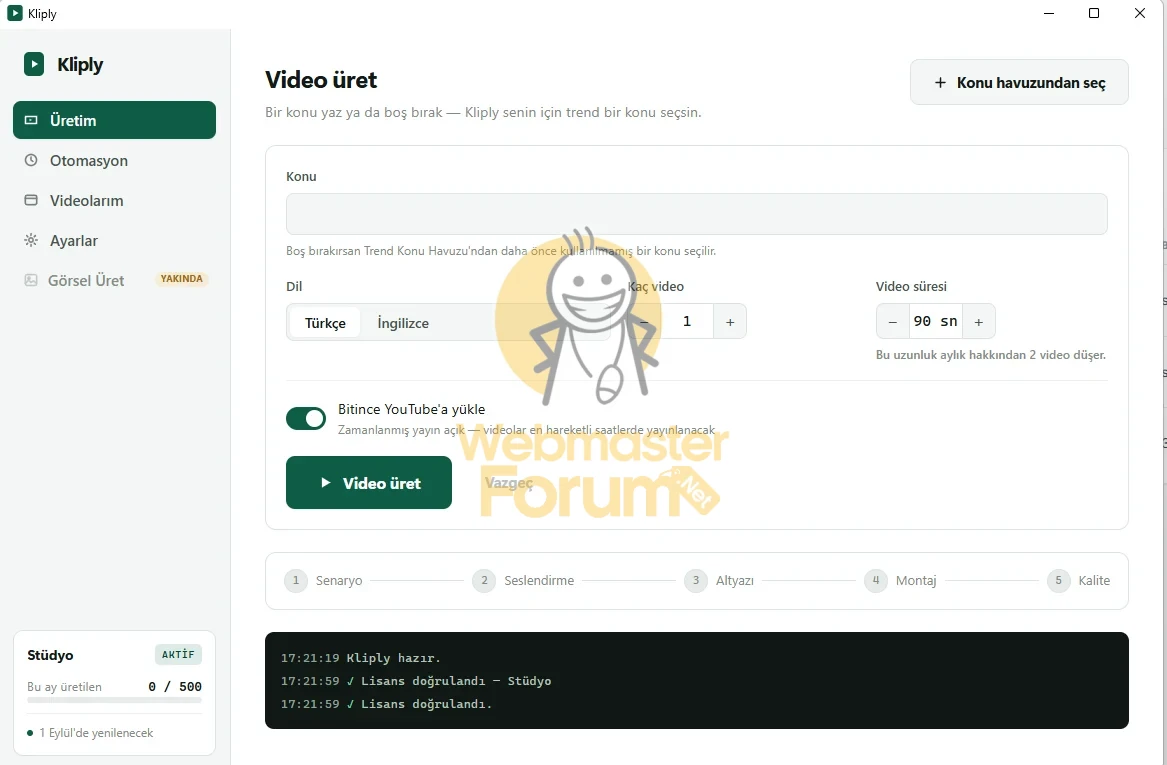
Task: Select Türkçe language option
Action: pyautogui.click(x=325, y=323)
